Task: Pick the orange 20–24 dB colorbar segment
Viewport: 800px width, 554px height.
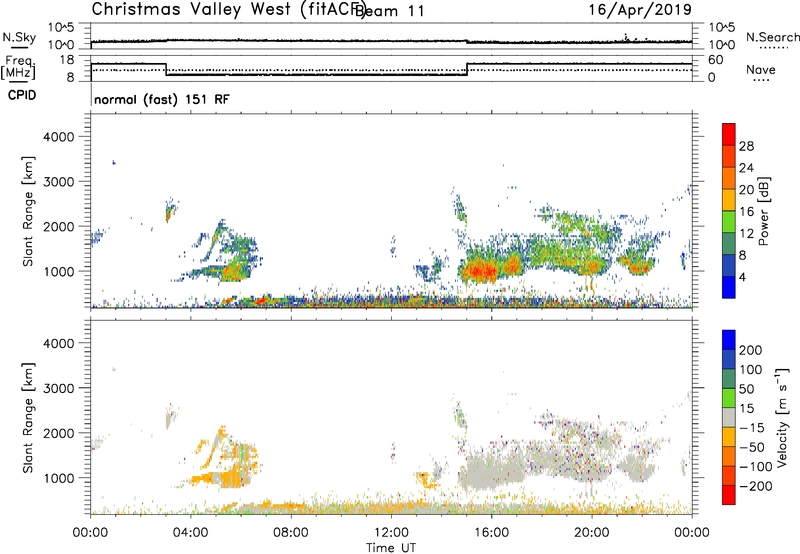Action: click(729, 178)
